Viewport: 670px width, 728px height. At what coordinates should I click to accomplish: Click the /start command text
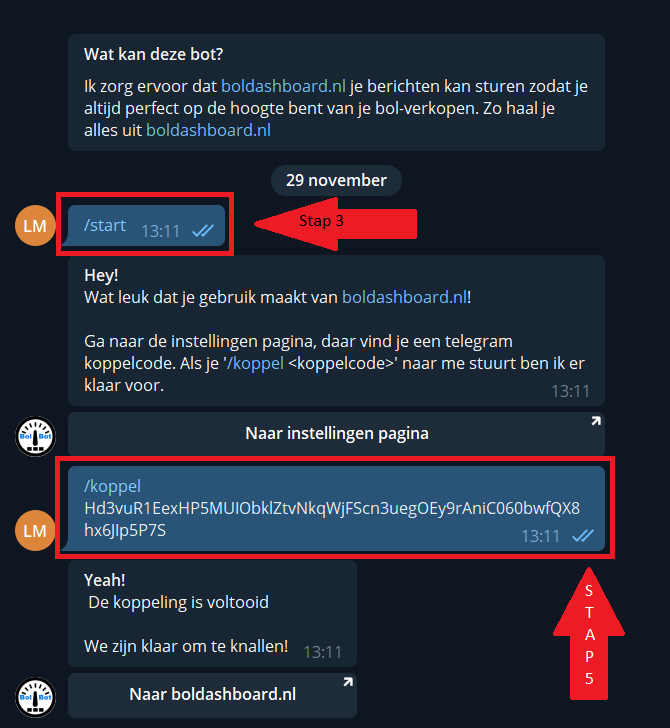(x=105, y=225)
